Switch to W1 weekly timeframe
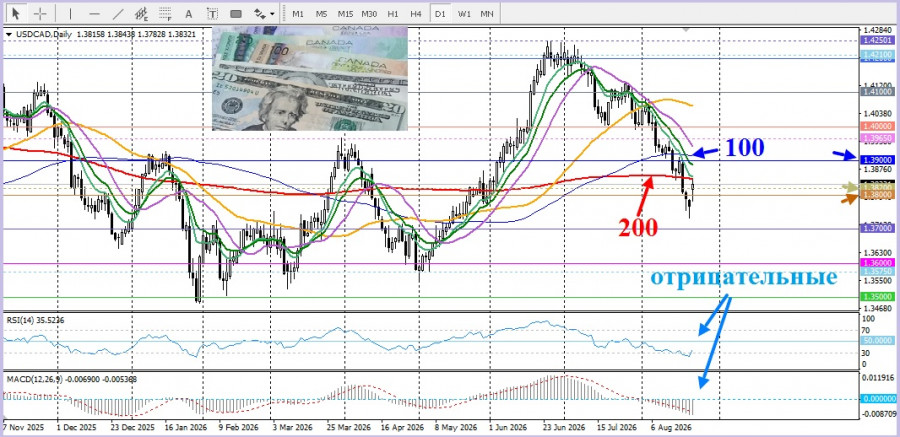Screen dimensions: 900x437 pos(464,13)
